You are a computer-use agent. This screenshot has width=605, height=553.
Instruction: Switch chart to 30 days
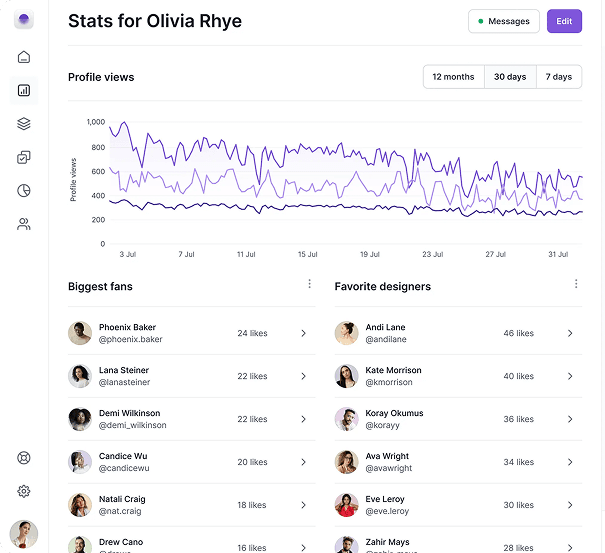(510, 77)
